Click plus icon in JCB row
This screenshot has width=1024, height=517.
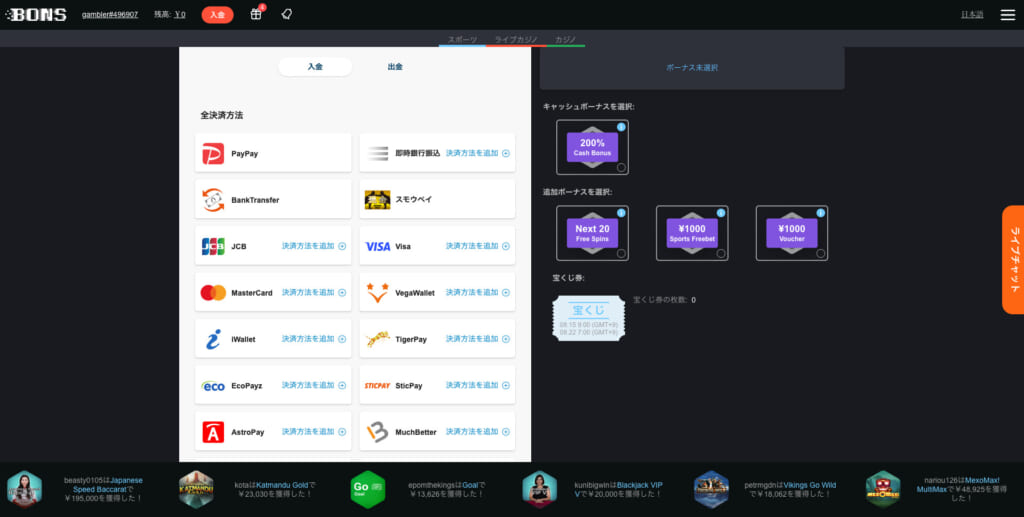342,246
